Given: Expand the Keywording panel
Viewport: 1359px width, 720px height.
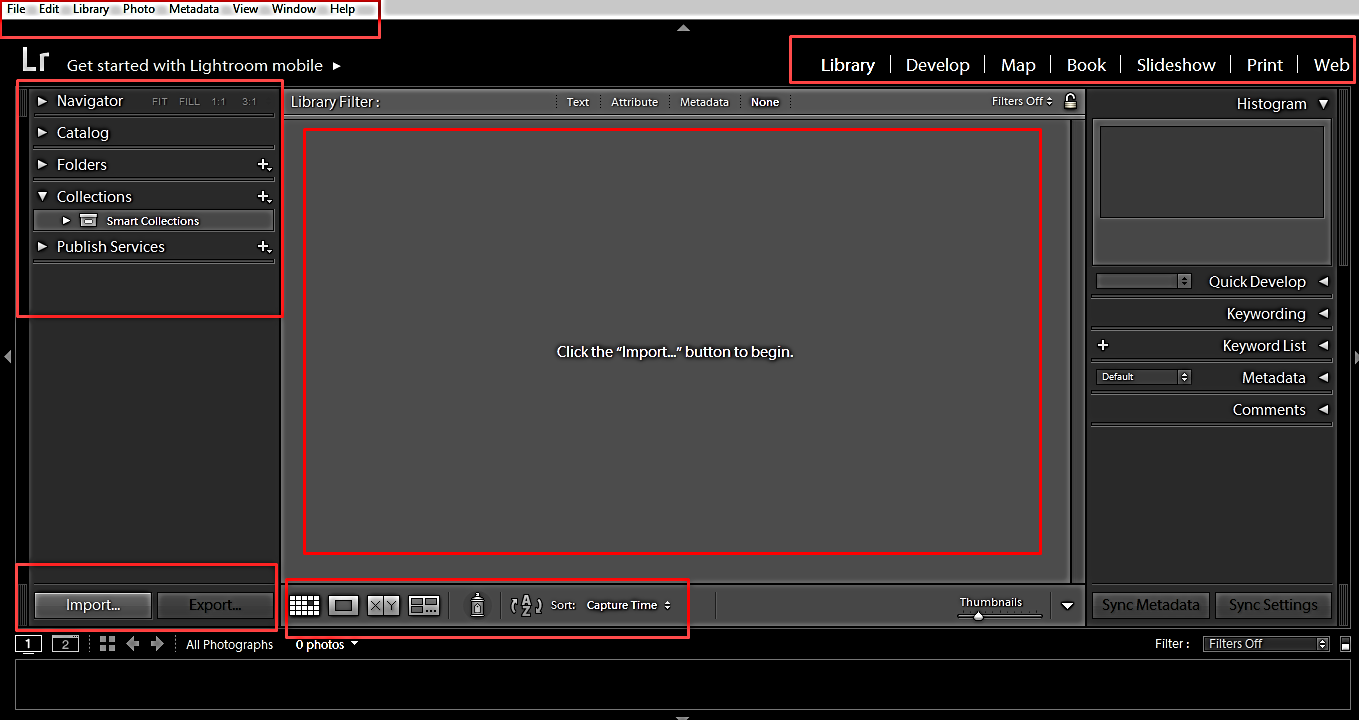Looking at the screenshot, I should [1323, 313].
